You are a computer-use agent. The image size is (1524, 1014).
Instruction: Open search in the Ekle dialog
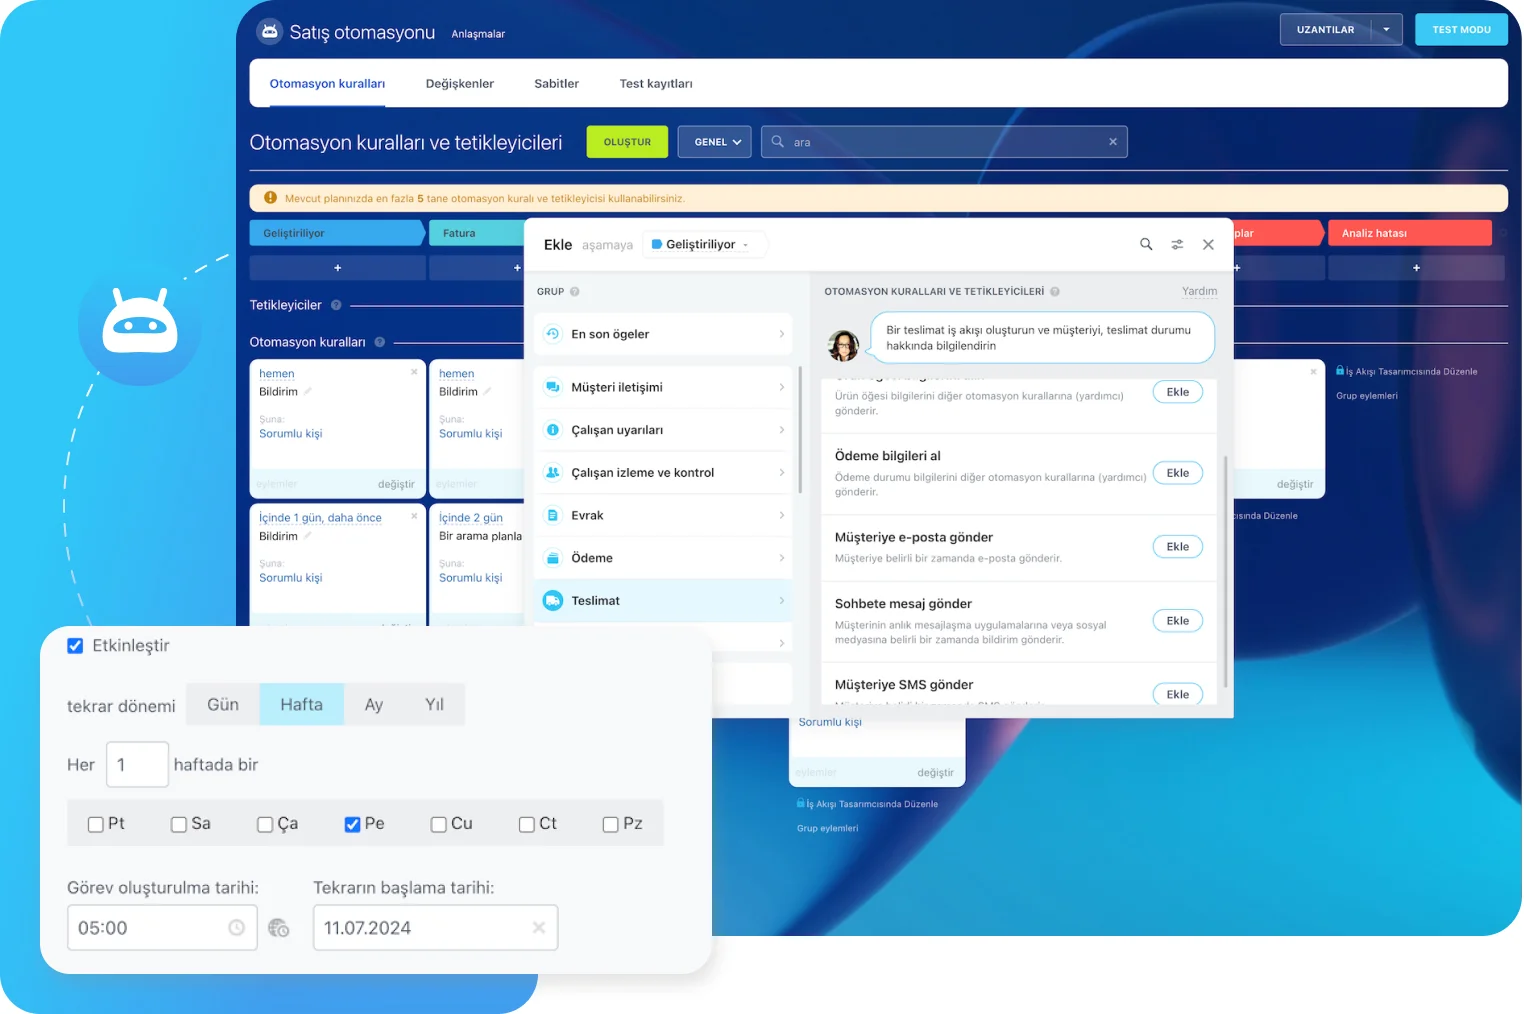(x=1146, y=243)
